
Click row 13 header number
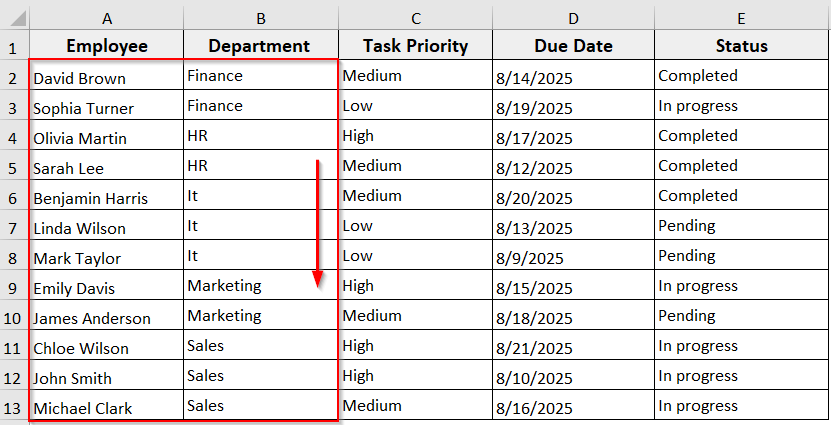tap(14, 407)
